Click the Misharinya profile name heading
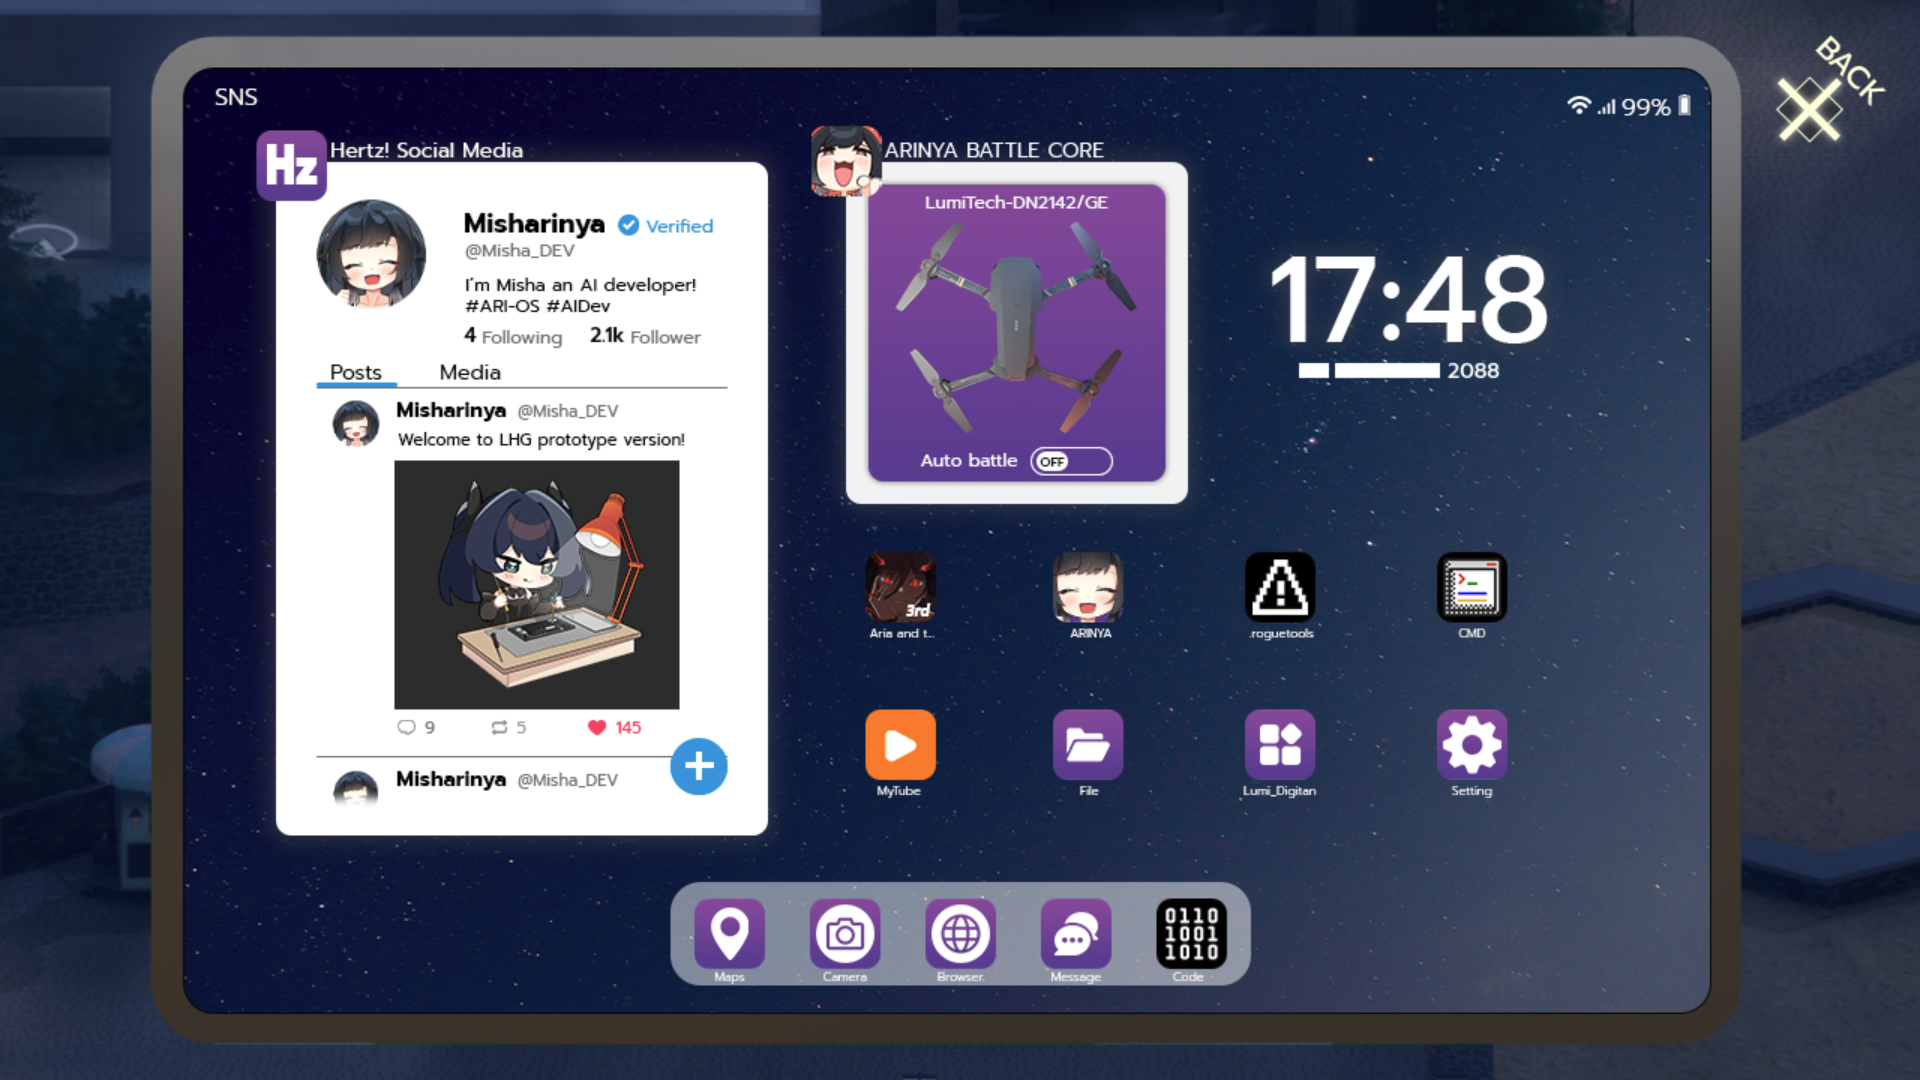 tap(534, 224)
